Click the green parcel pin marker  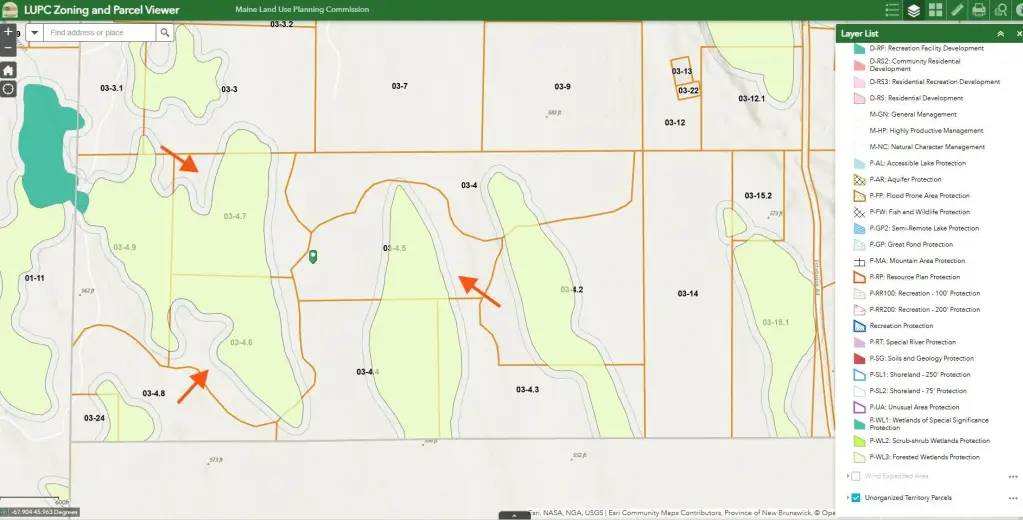[313, 257]
